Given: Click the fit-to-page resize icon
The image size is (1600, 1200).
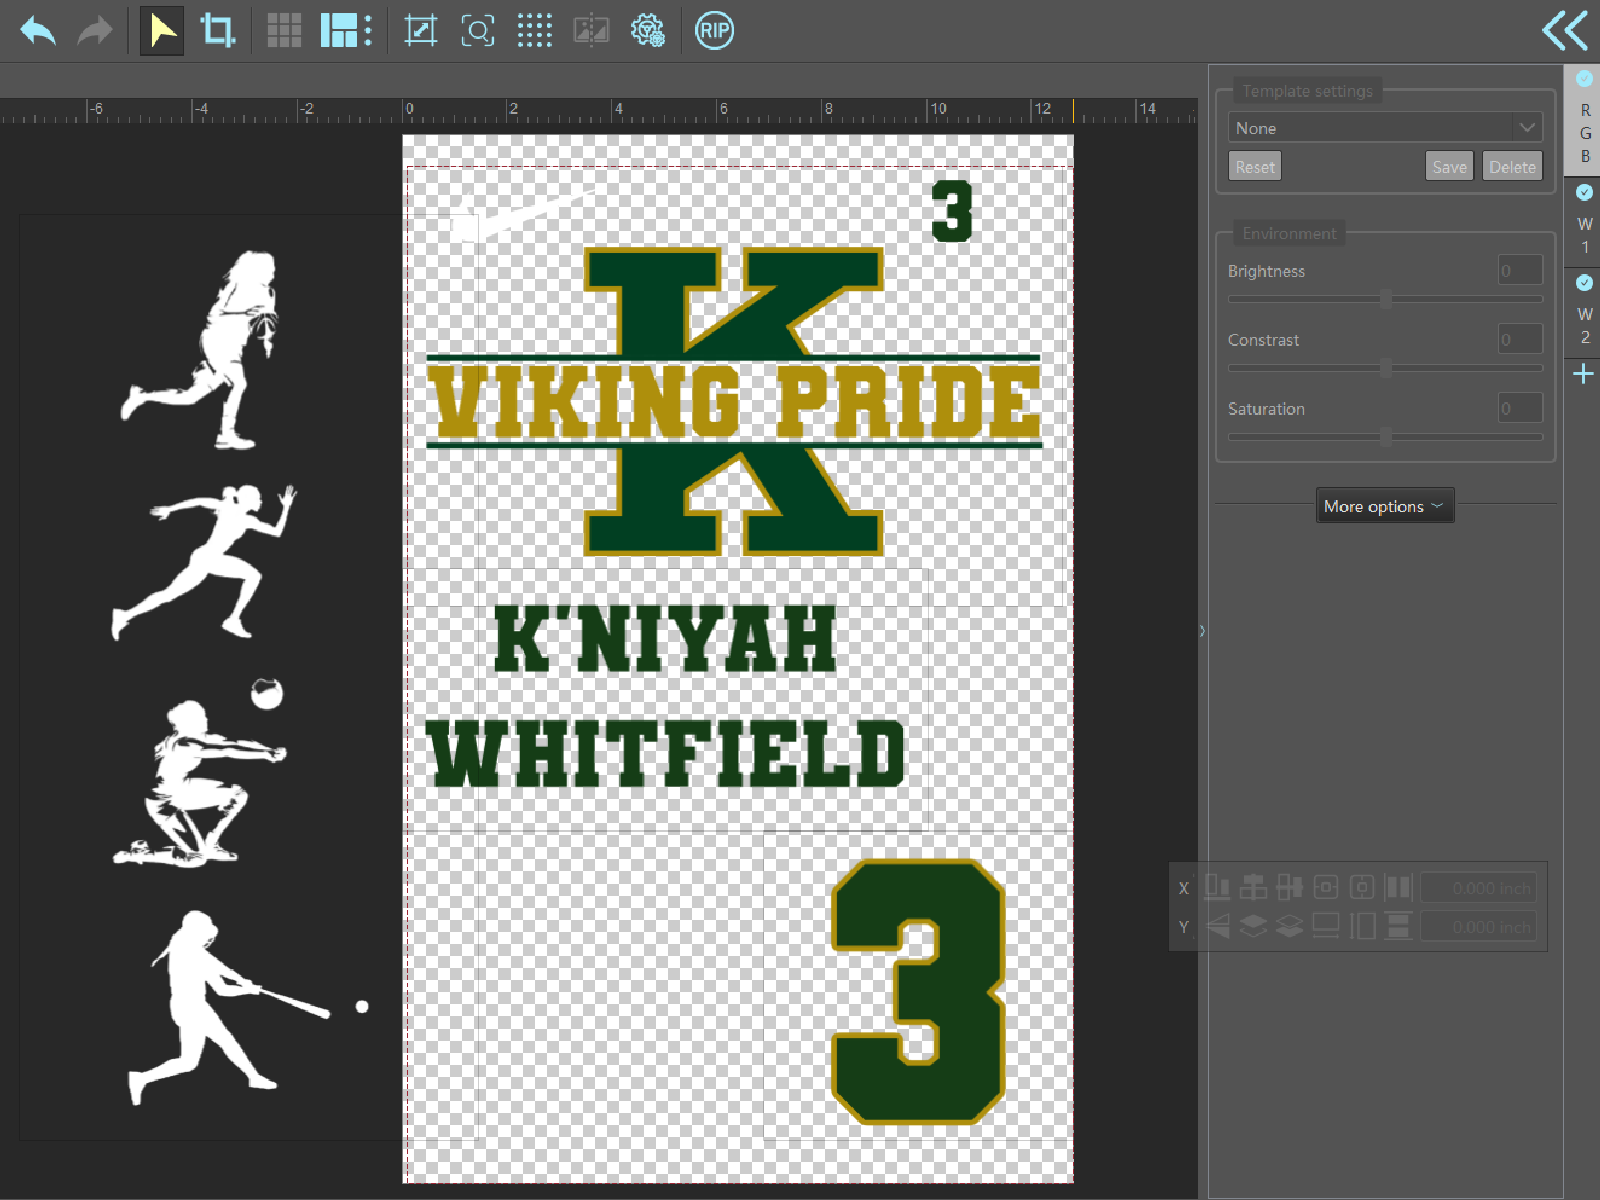Looking at the screenshot, I should (420, 31).
